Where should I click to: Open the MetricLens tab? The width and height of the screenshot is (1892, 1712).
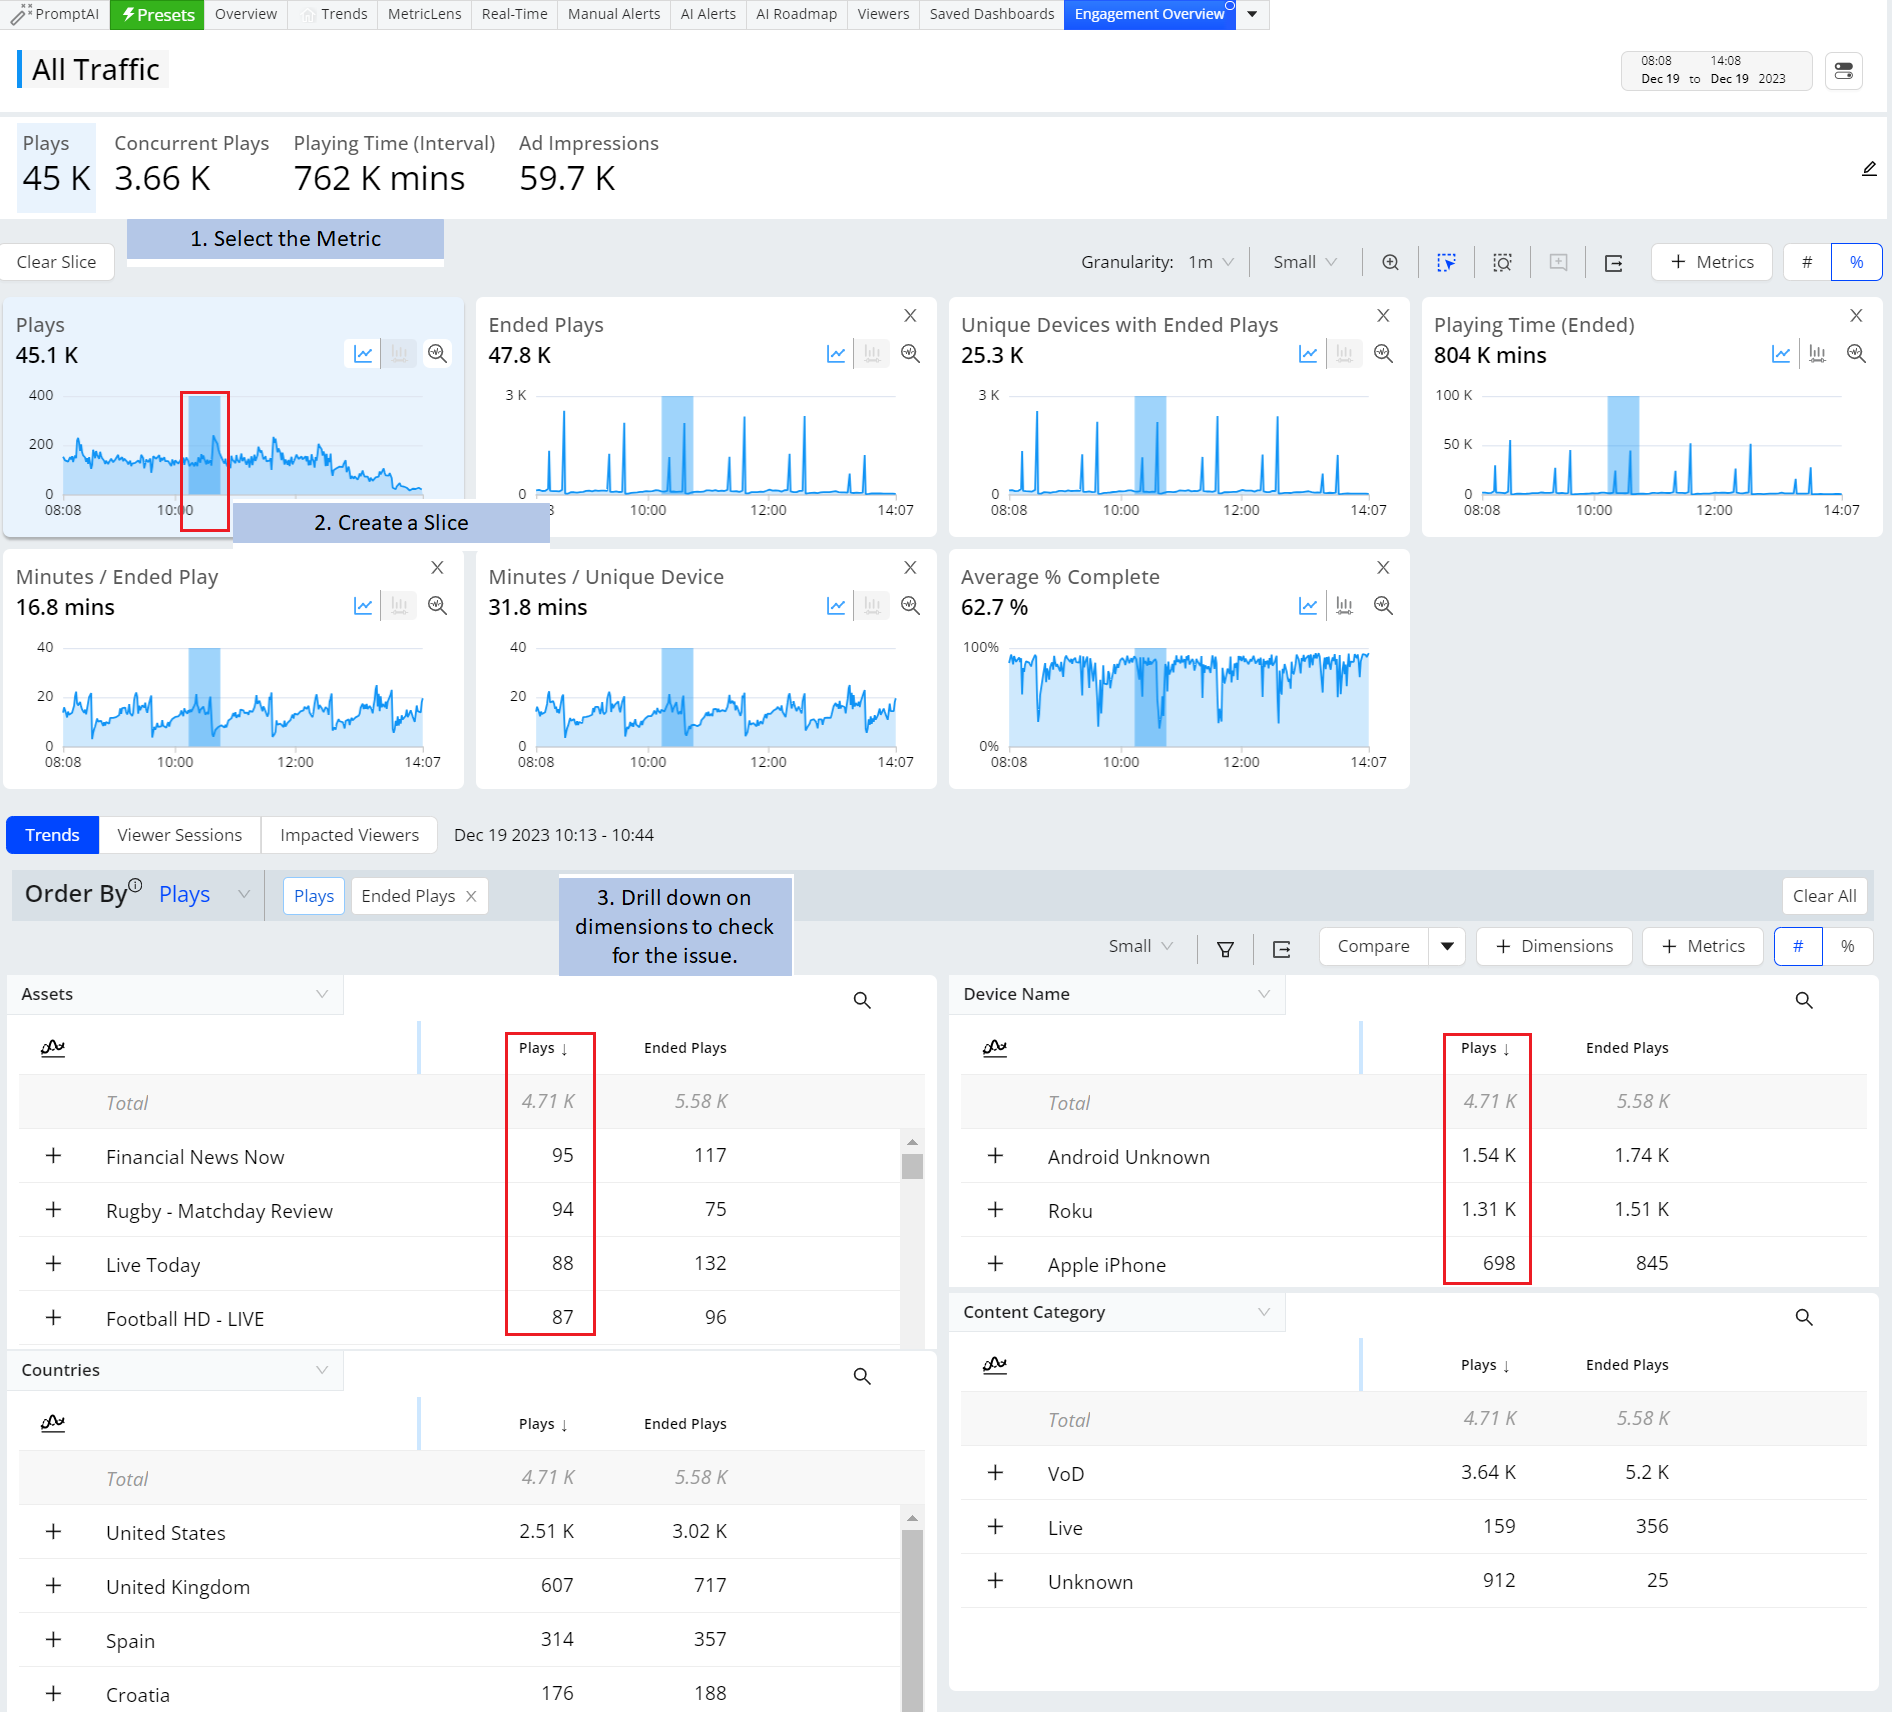coord(424,14)
